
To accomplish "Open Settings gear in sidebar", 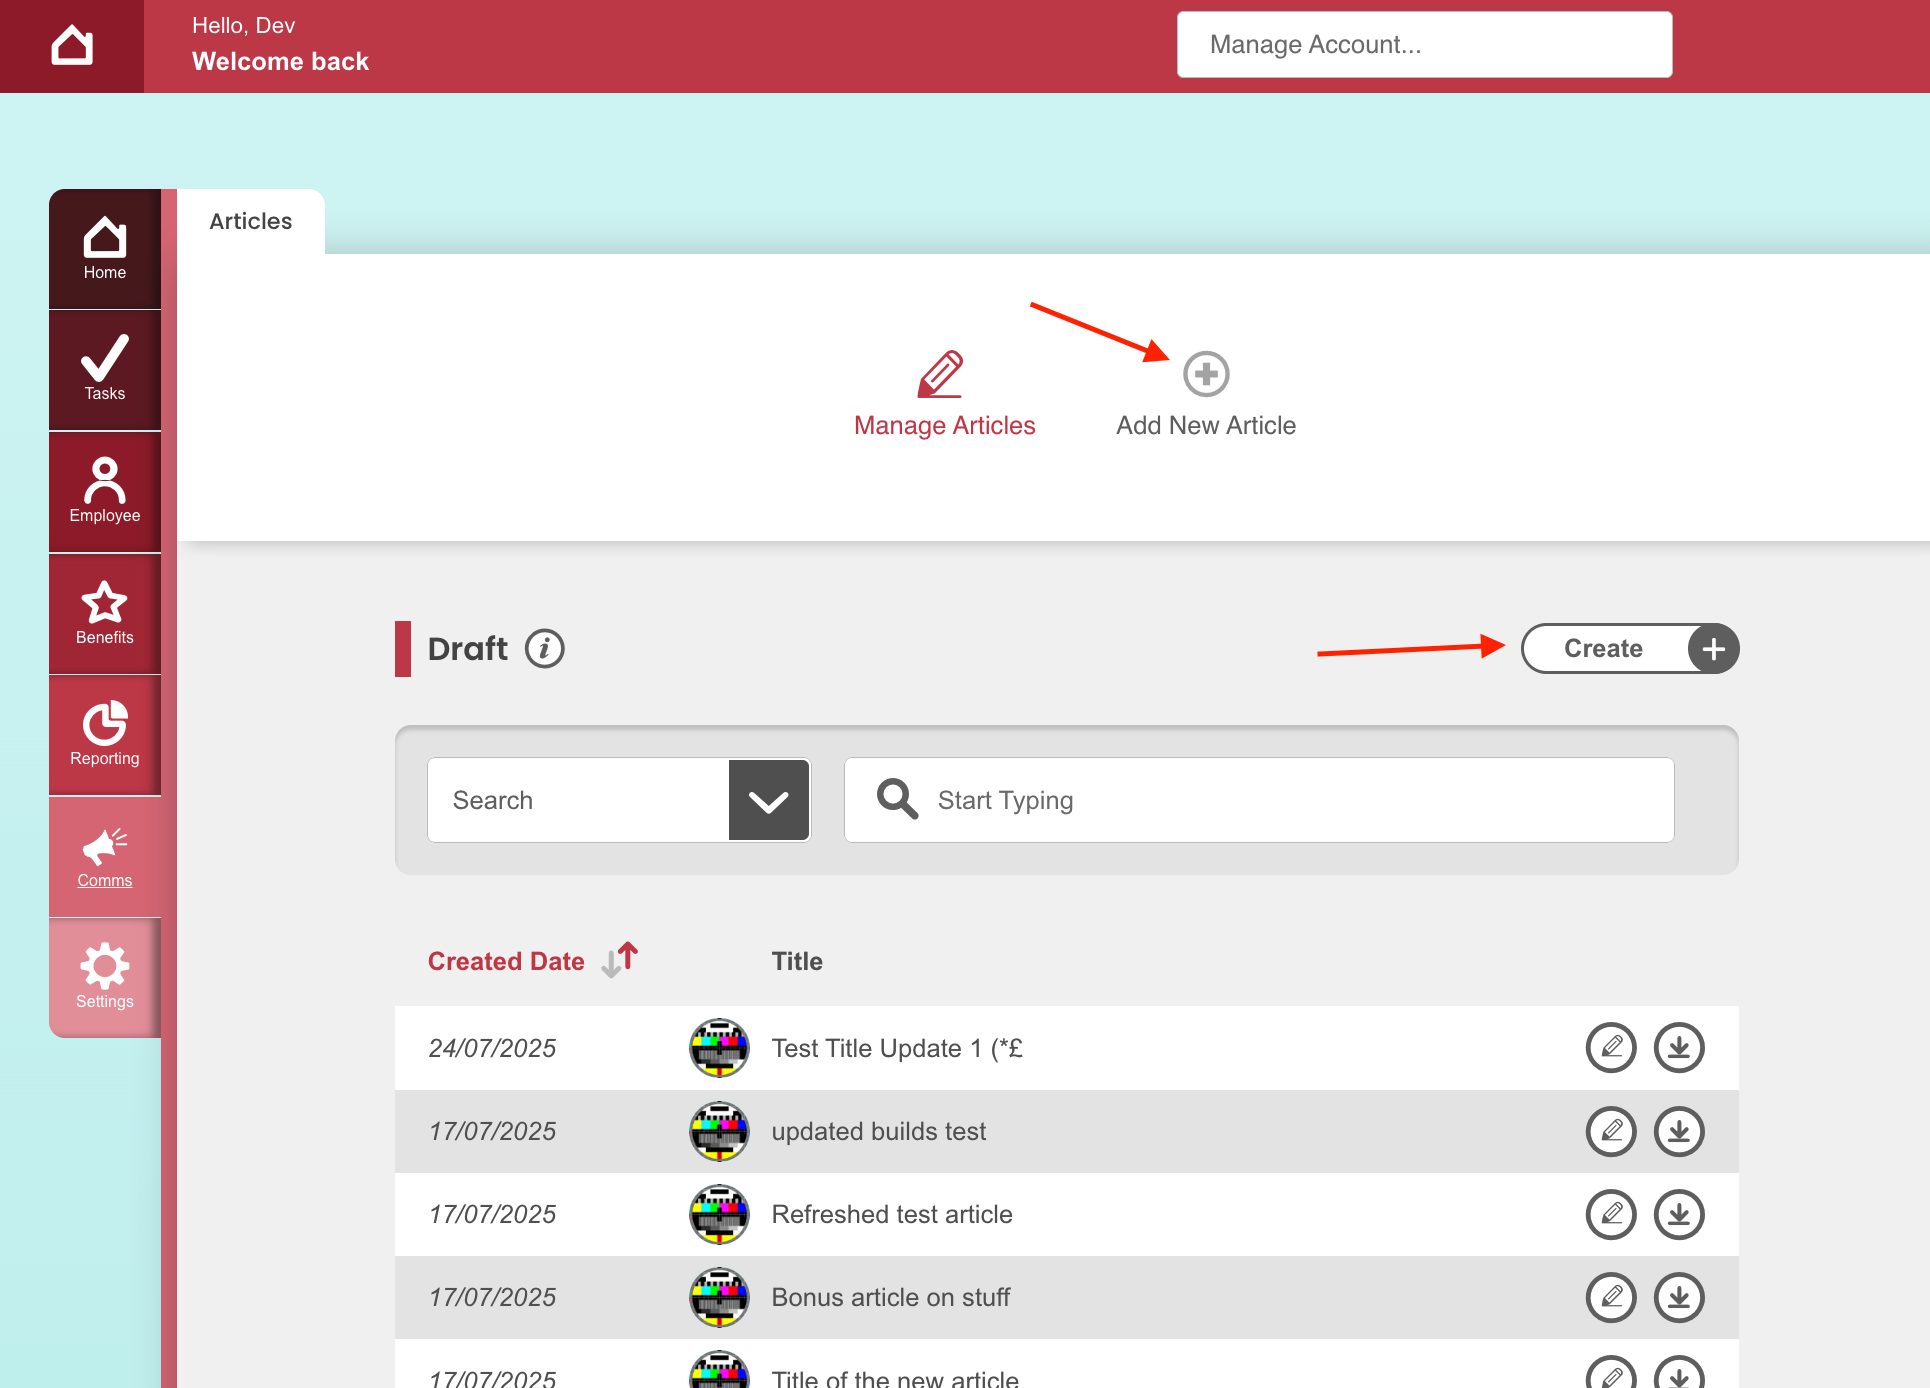I will [105, 977].
